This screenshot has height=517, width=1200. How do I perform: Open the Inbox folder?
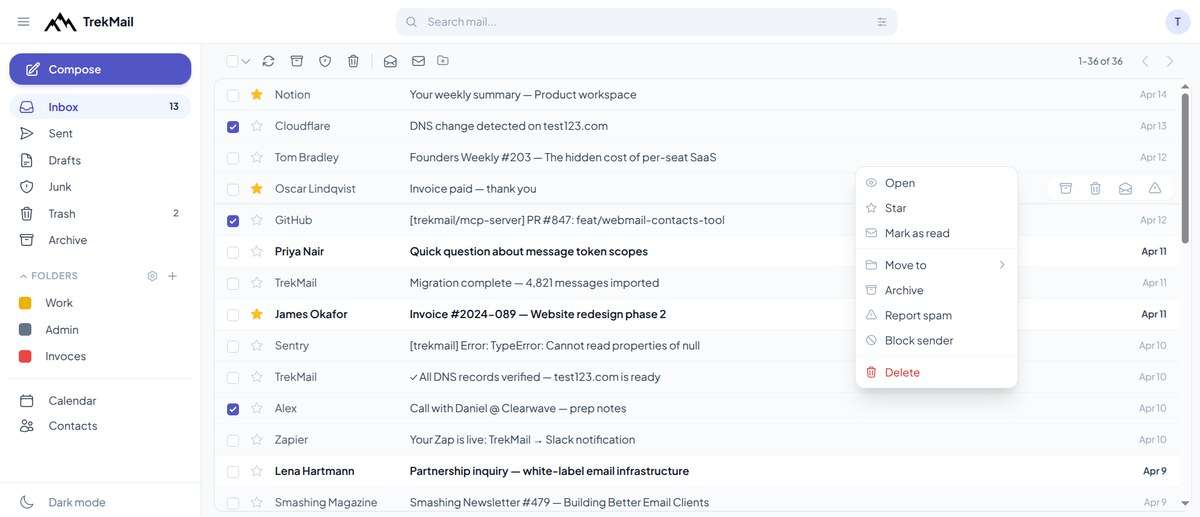click(100, 107)
